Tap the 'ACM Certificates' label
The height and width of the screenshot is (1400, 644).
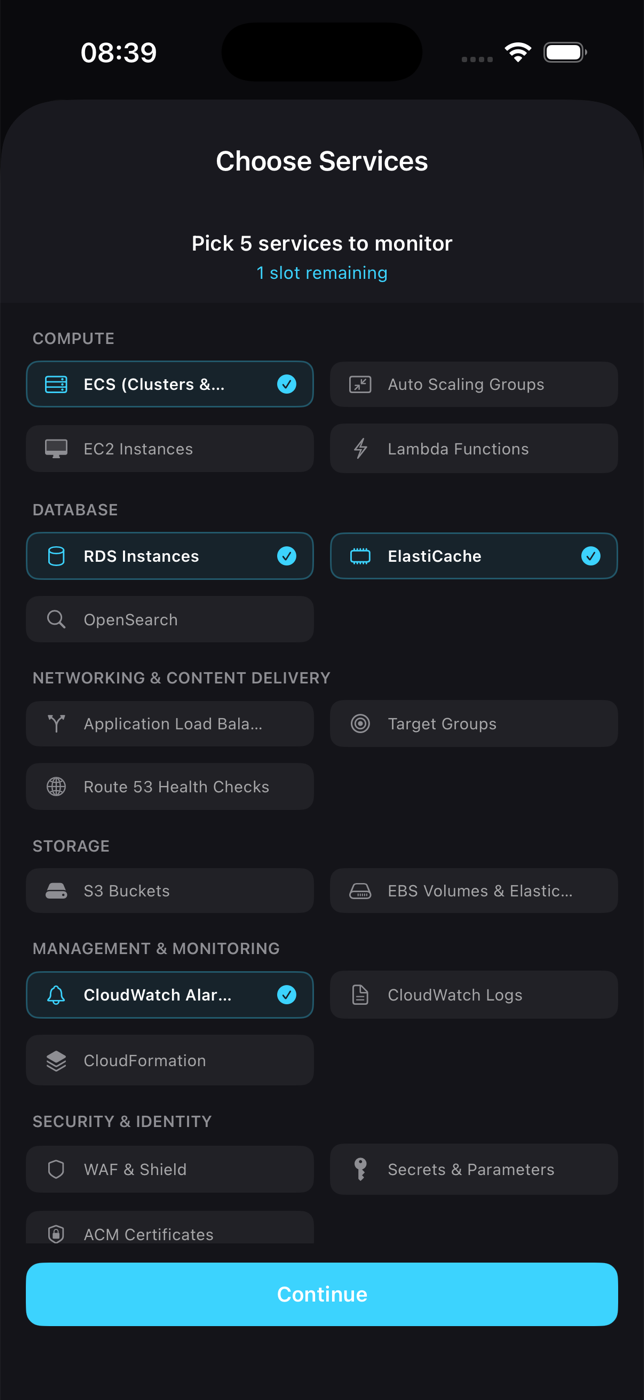click(x=148, y=1235)
